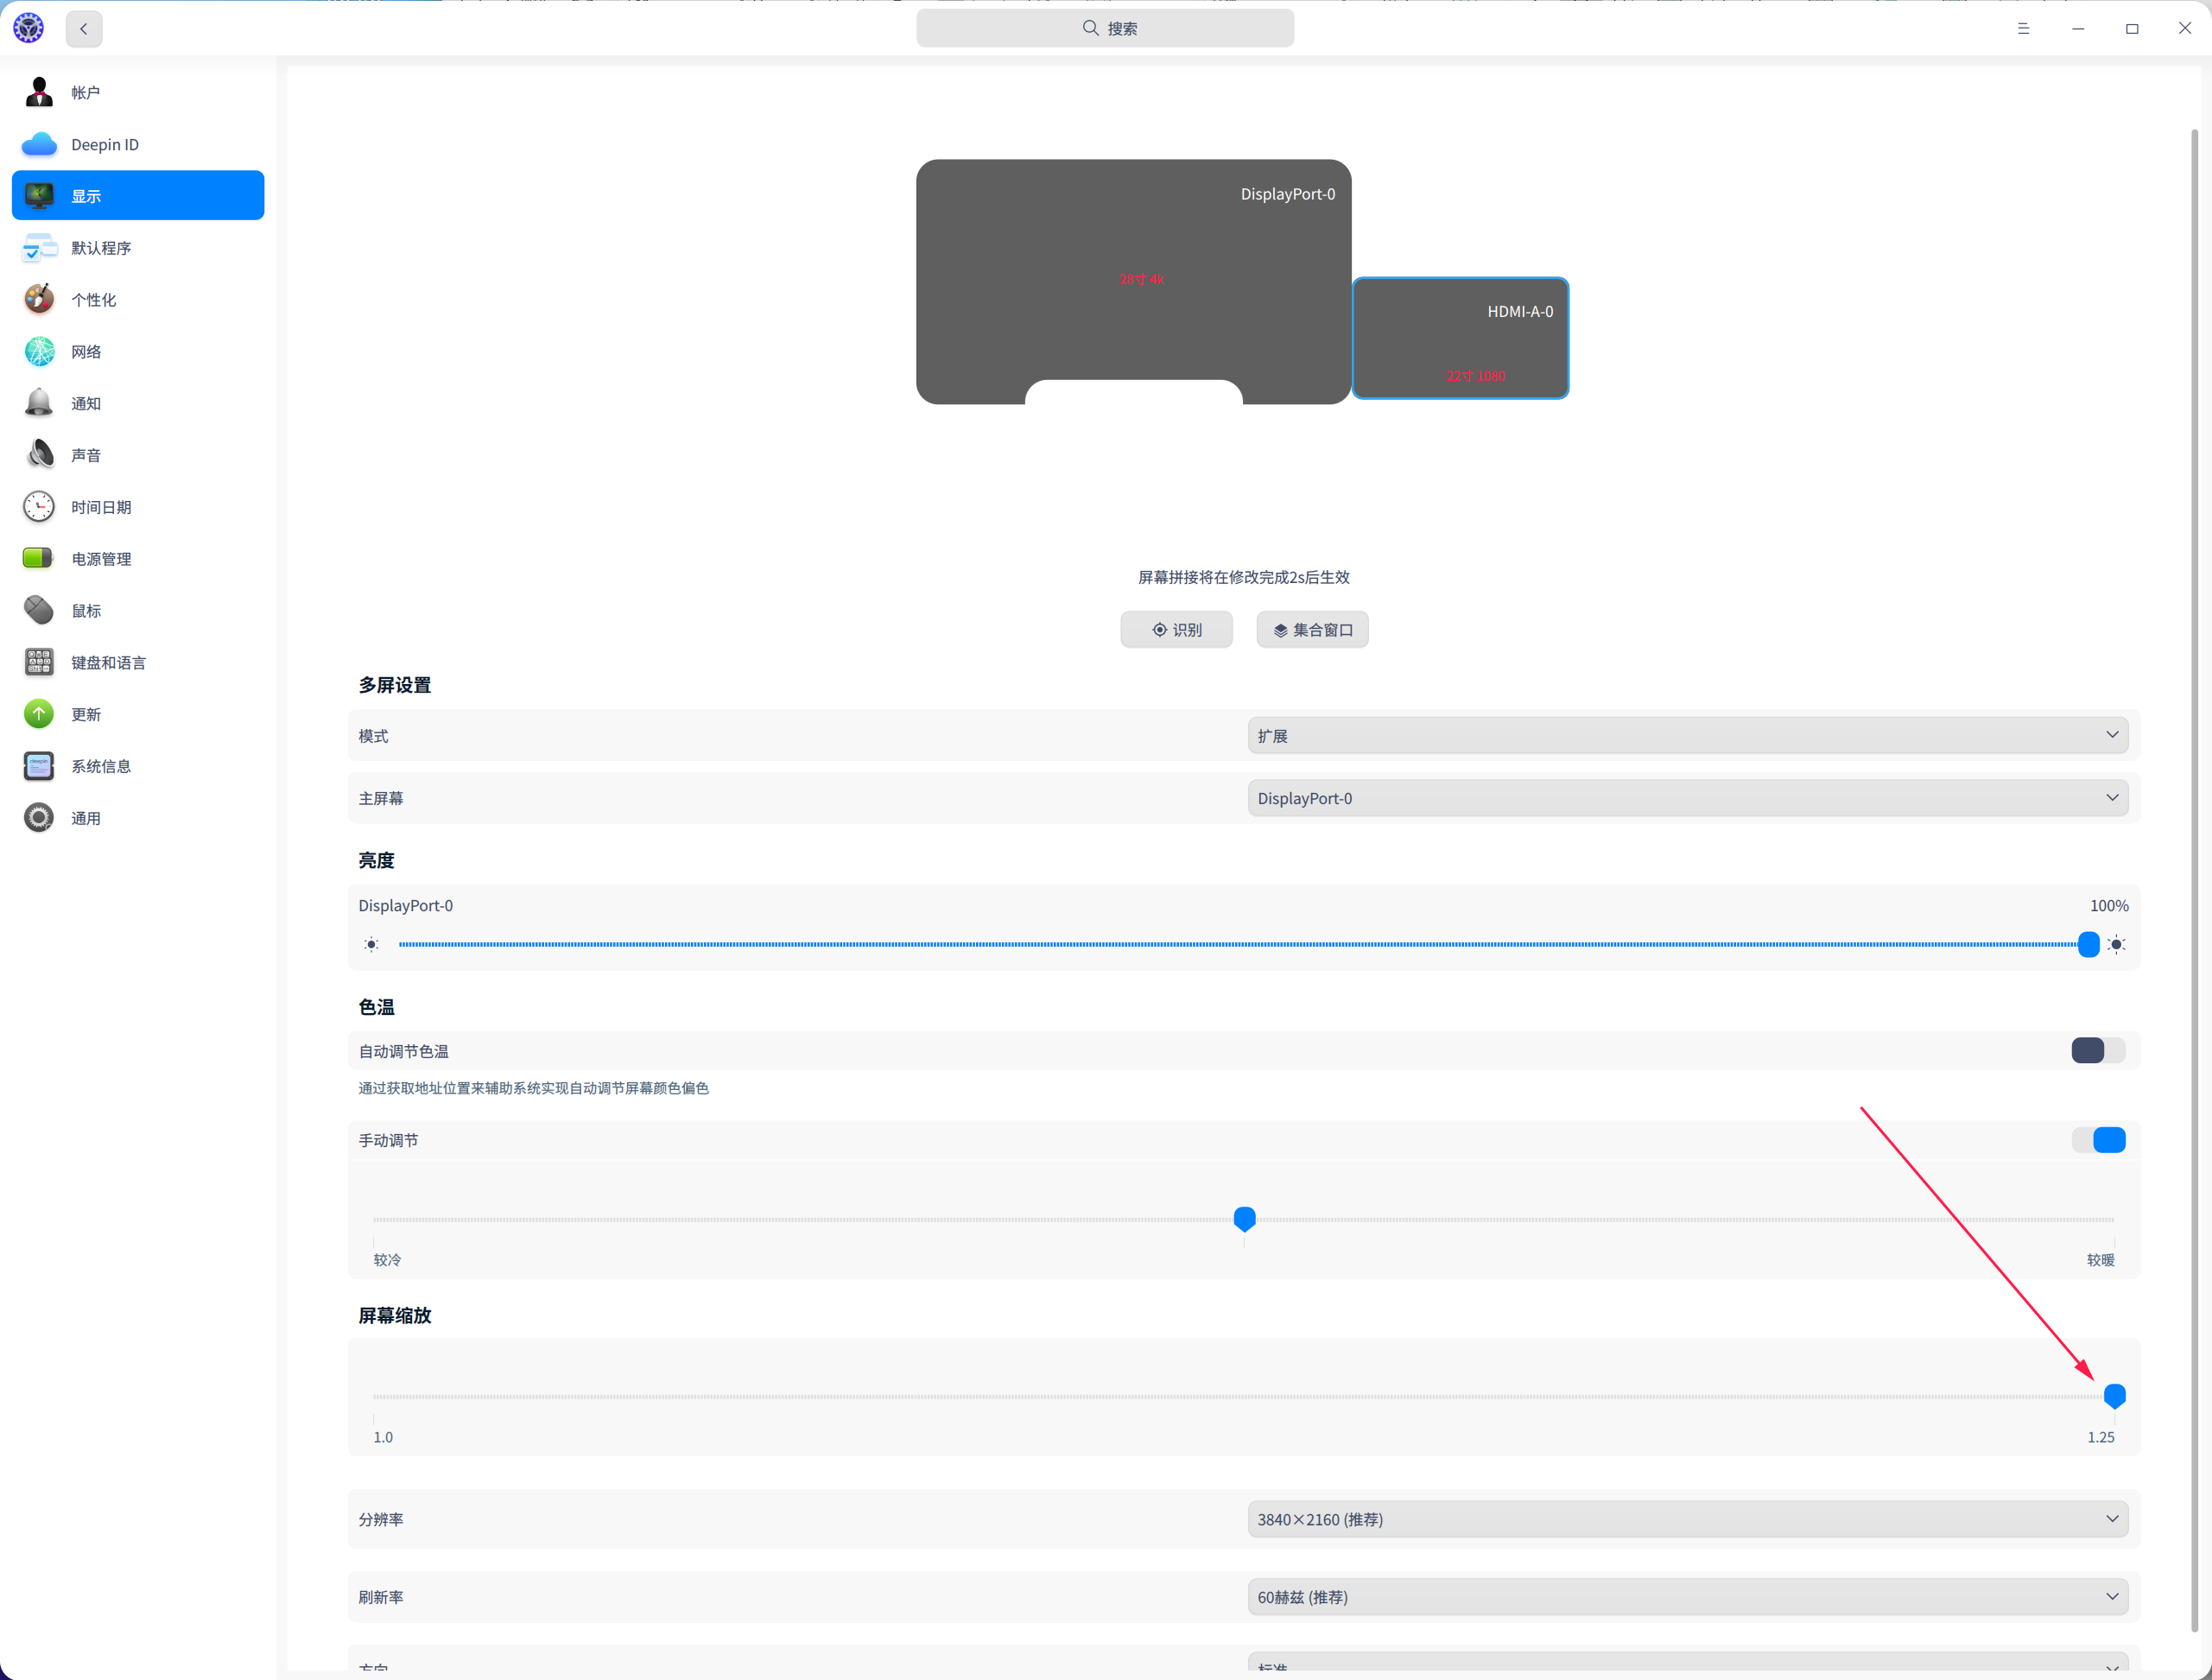Click the back arrow in title bar

click(x=84, y=28)
